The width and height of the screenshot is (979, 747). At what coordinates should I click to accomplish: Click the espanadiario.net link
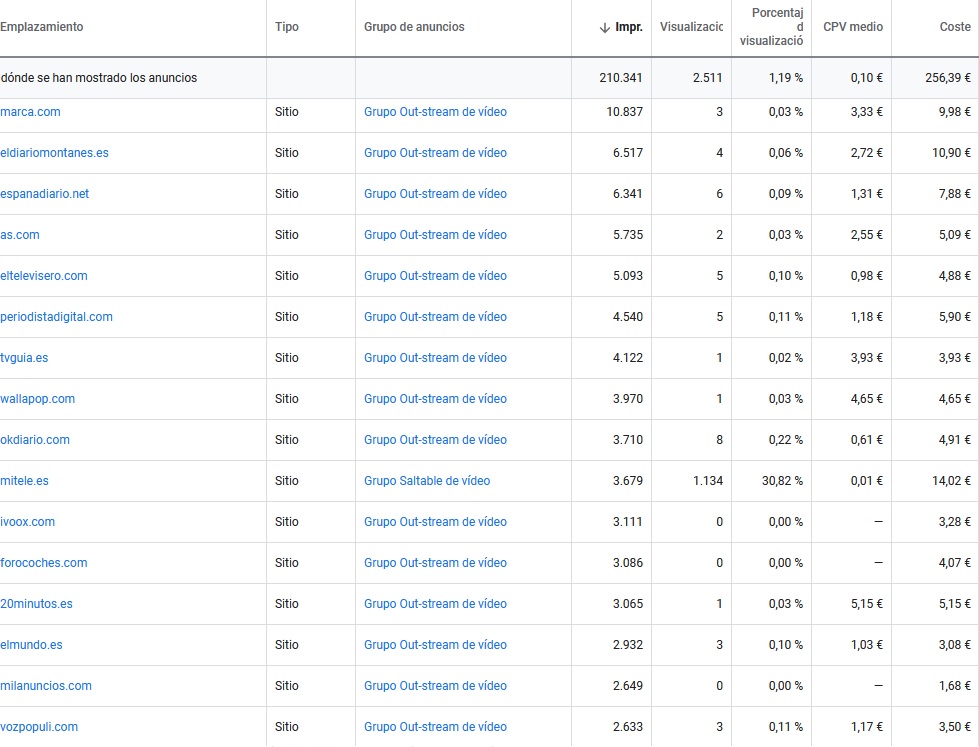pos(45,194)
